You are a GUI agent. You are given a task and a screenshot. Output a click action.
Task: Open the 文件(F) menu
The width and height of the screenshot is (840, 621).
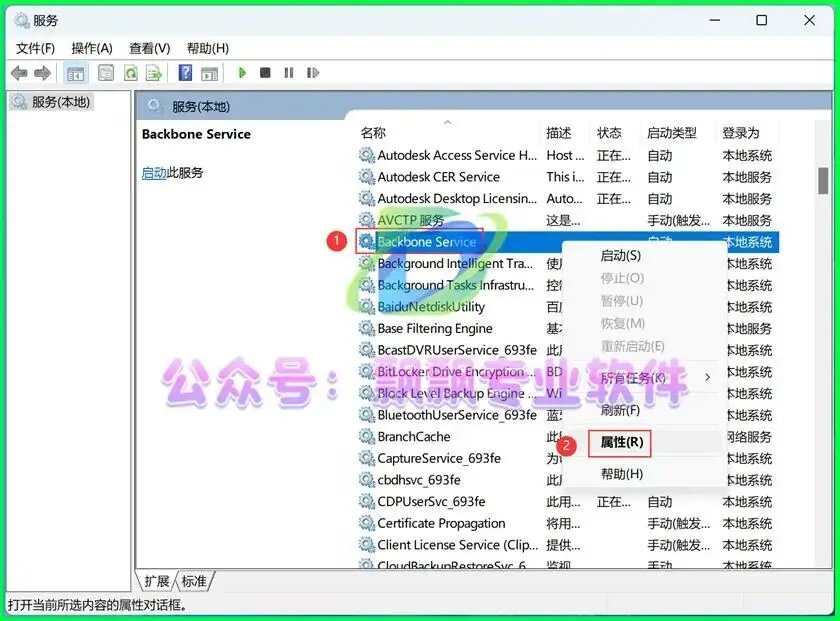point(35,48)
